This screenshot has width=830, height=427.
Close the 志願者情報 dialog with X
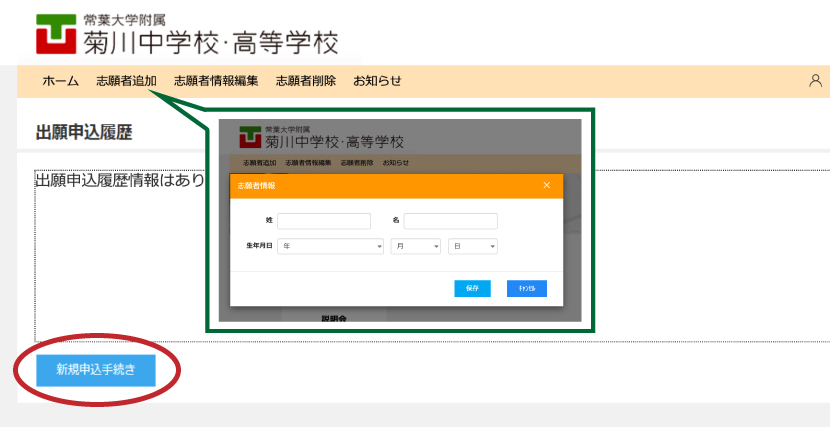tap(546, 185)
